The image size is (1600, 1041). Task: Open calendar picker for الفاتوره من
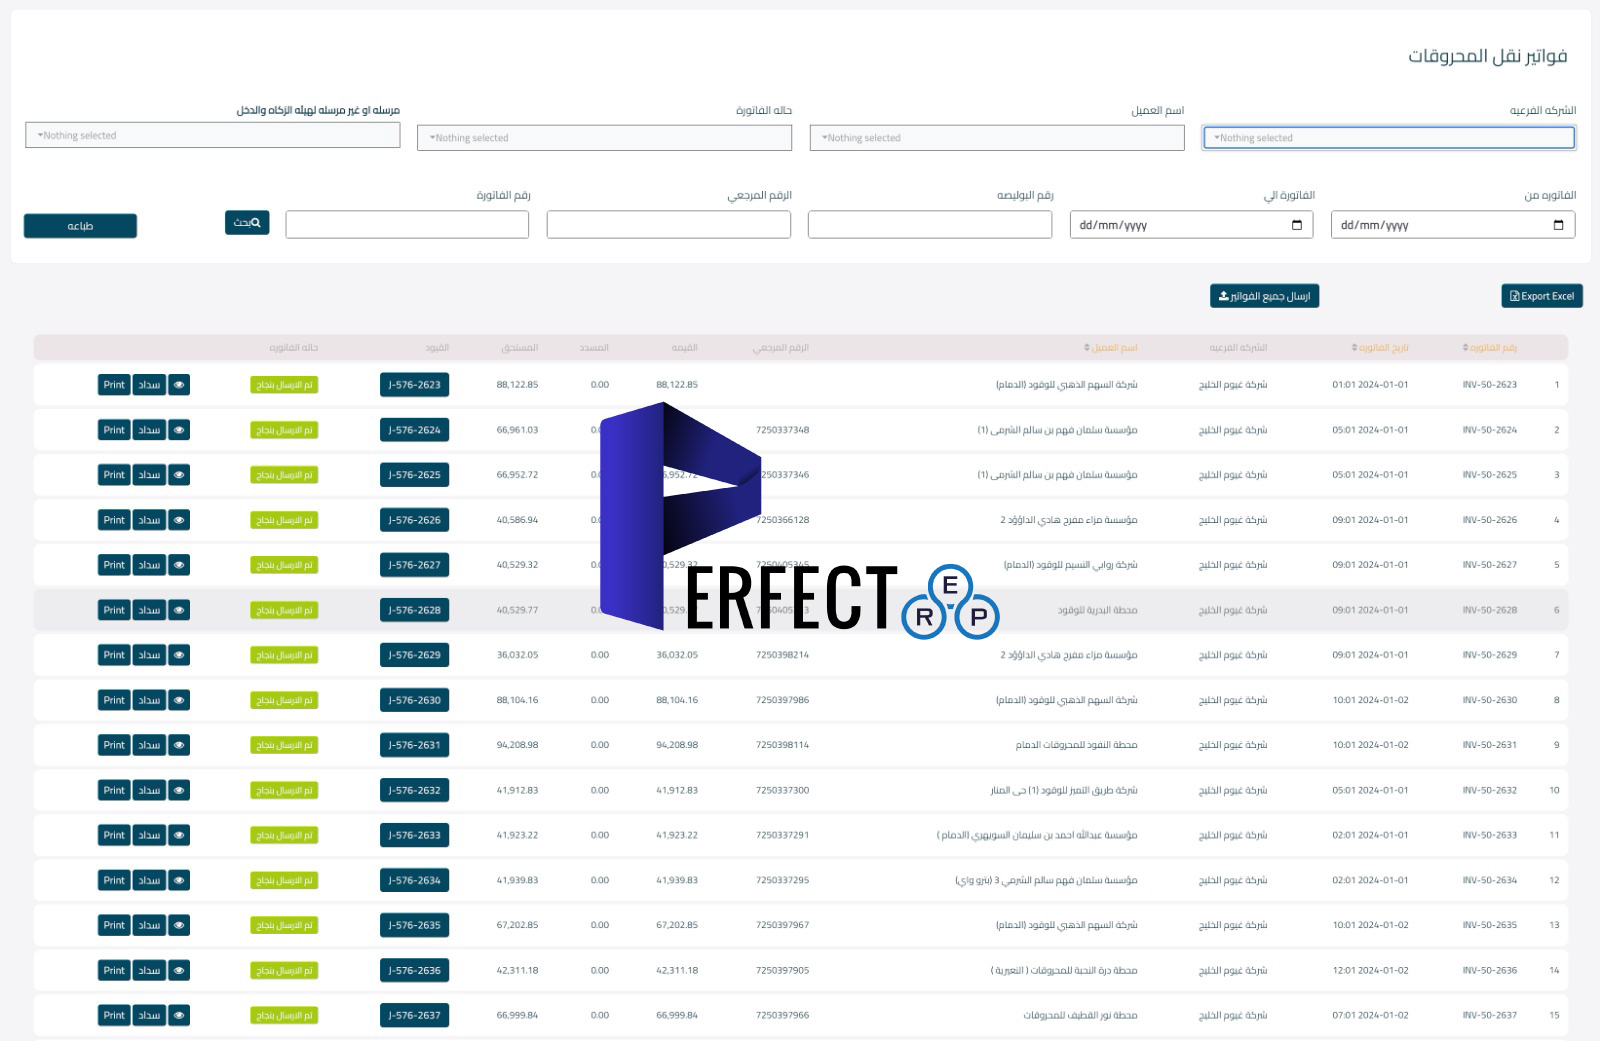1558,225
